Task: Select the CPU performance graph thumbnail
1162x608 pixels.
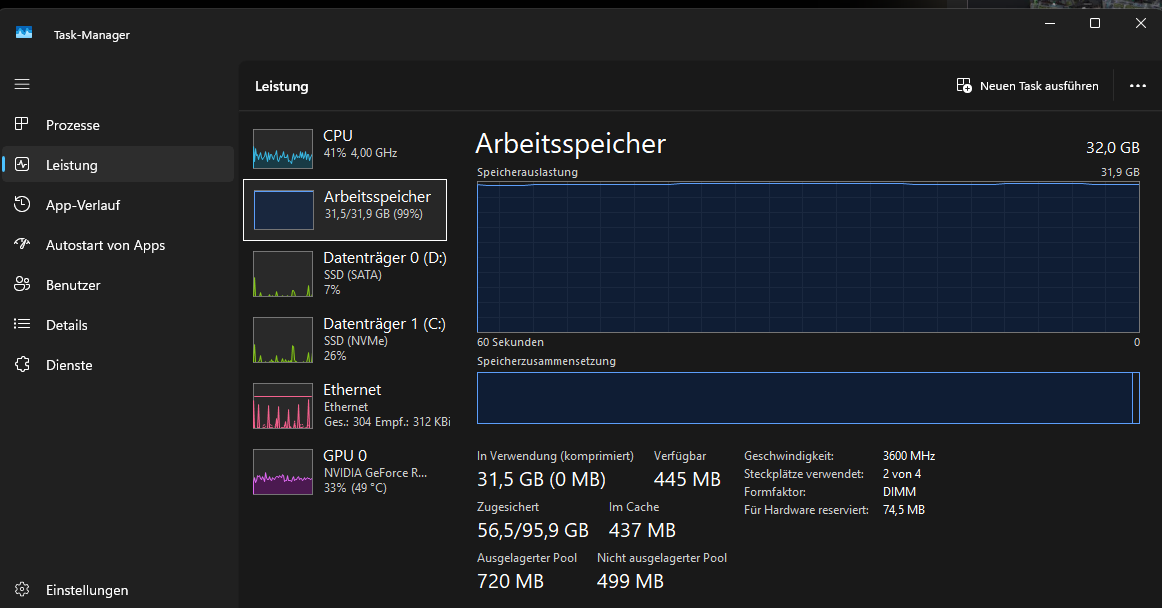Action: click(x=283, y=149)
